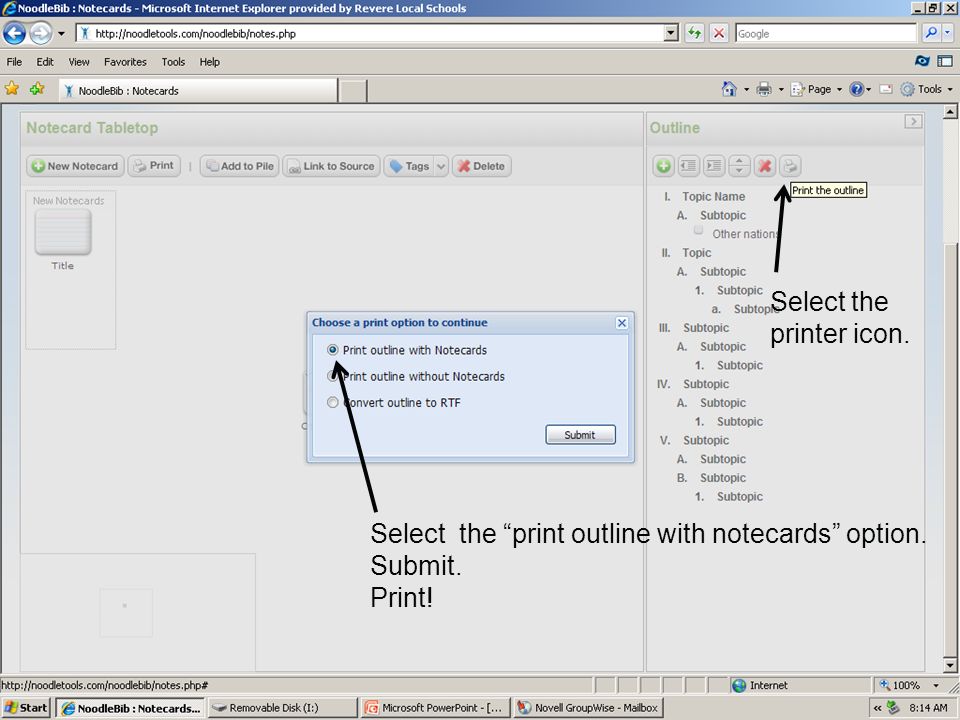Select Other nations outline item
The height and width of the screenshot is (720, 960).
point(745,234)
